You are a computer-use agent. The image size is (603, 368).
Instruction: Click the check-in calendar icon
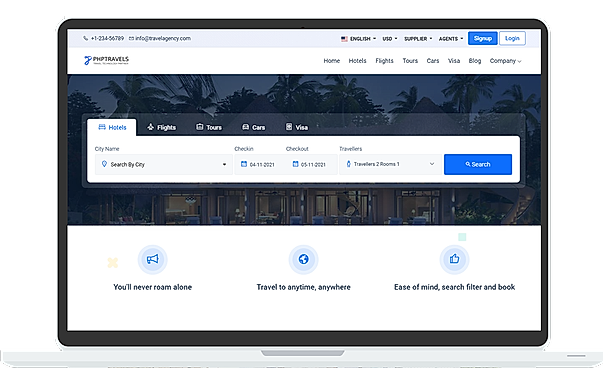tap(244, 164)
